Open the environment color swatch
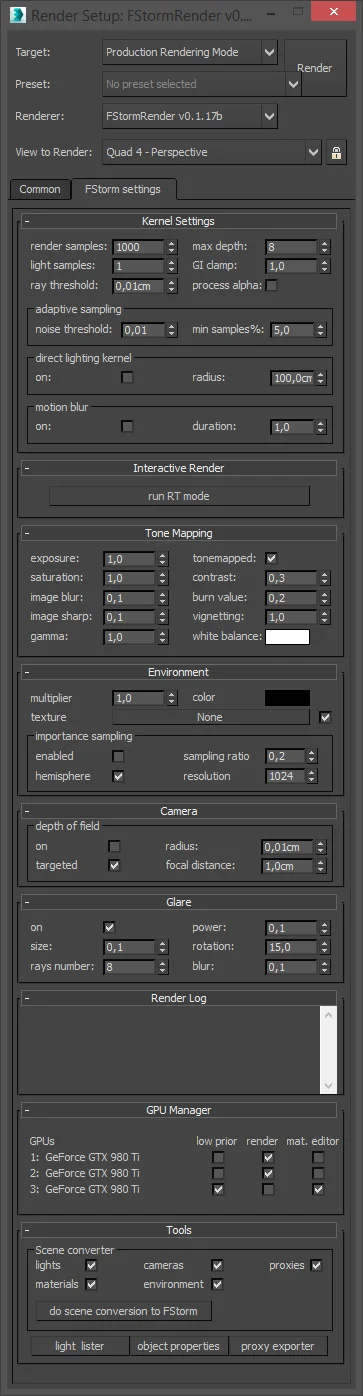 click(x=287, y=697)
